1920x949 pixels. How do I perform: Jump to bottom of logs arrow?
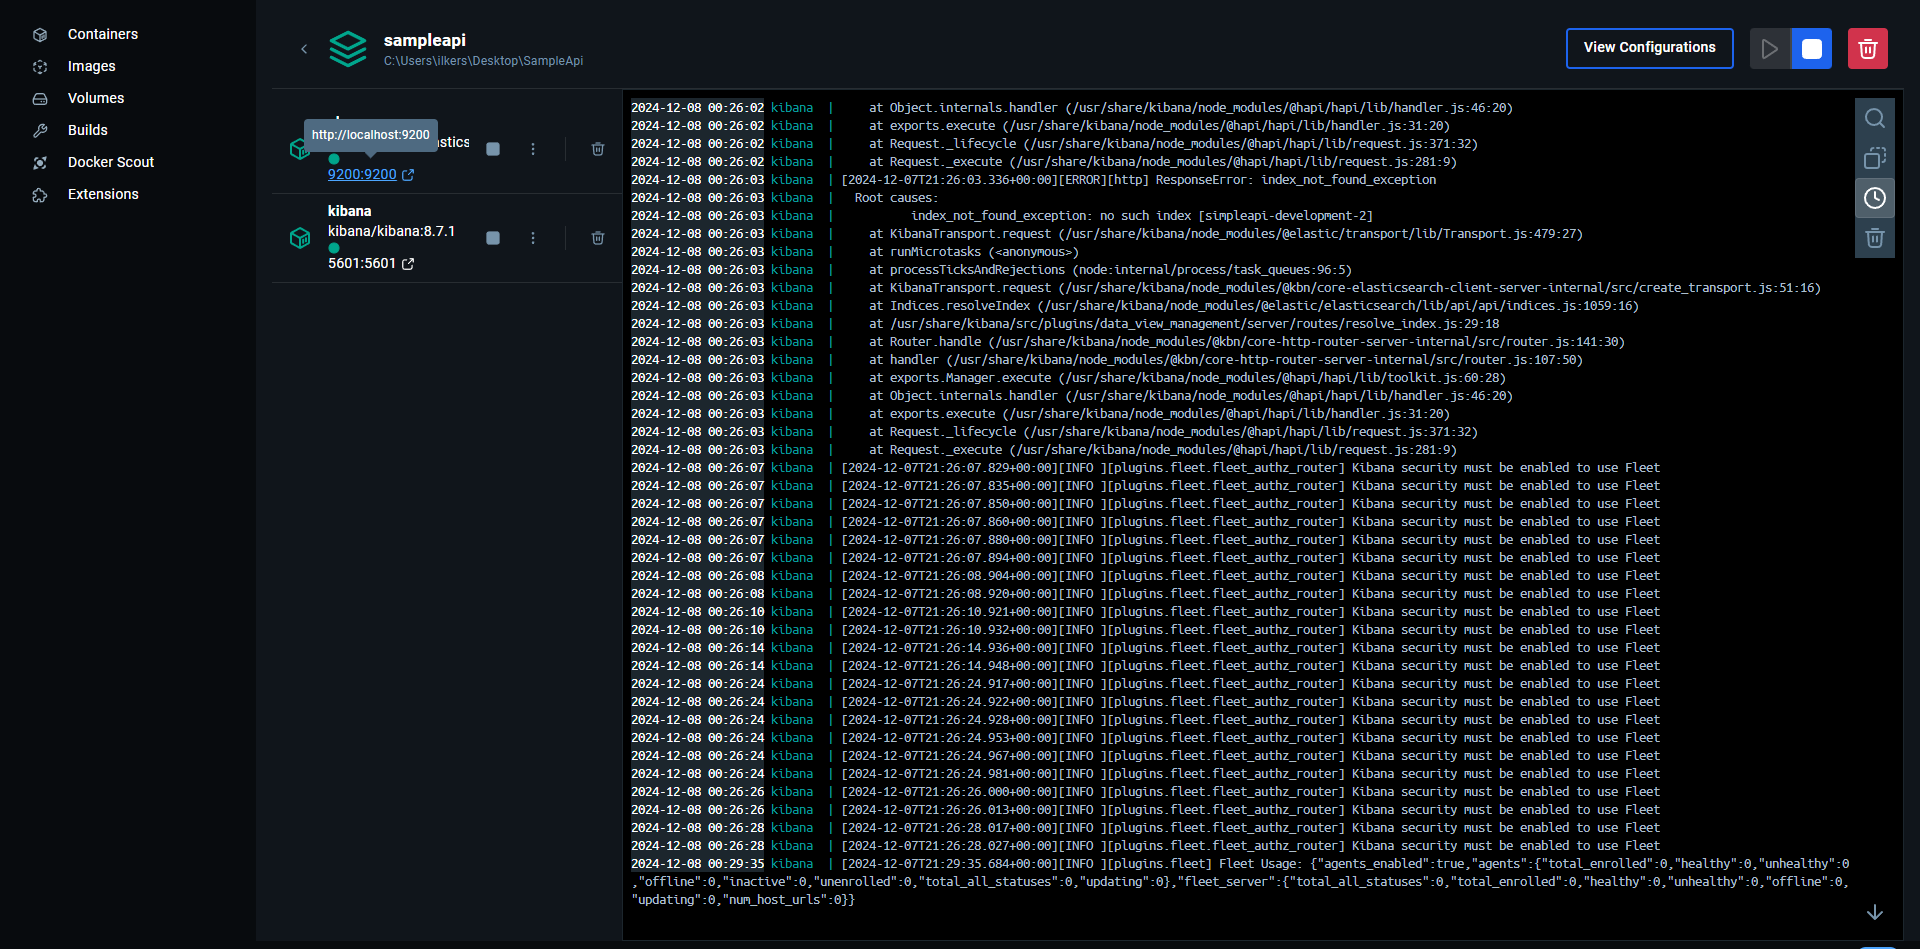pyautogui.click(x=1875, y=912)
